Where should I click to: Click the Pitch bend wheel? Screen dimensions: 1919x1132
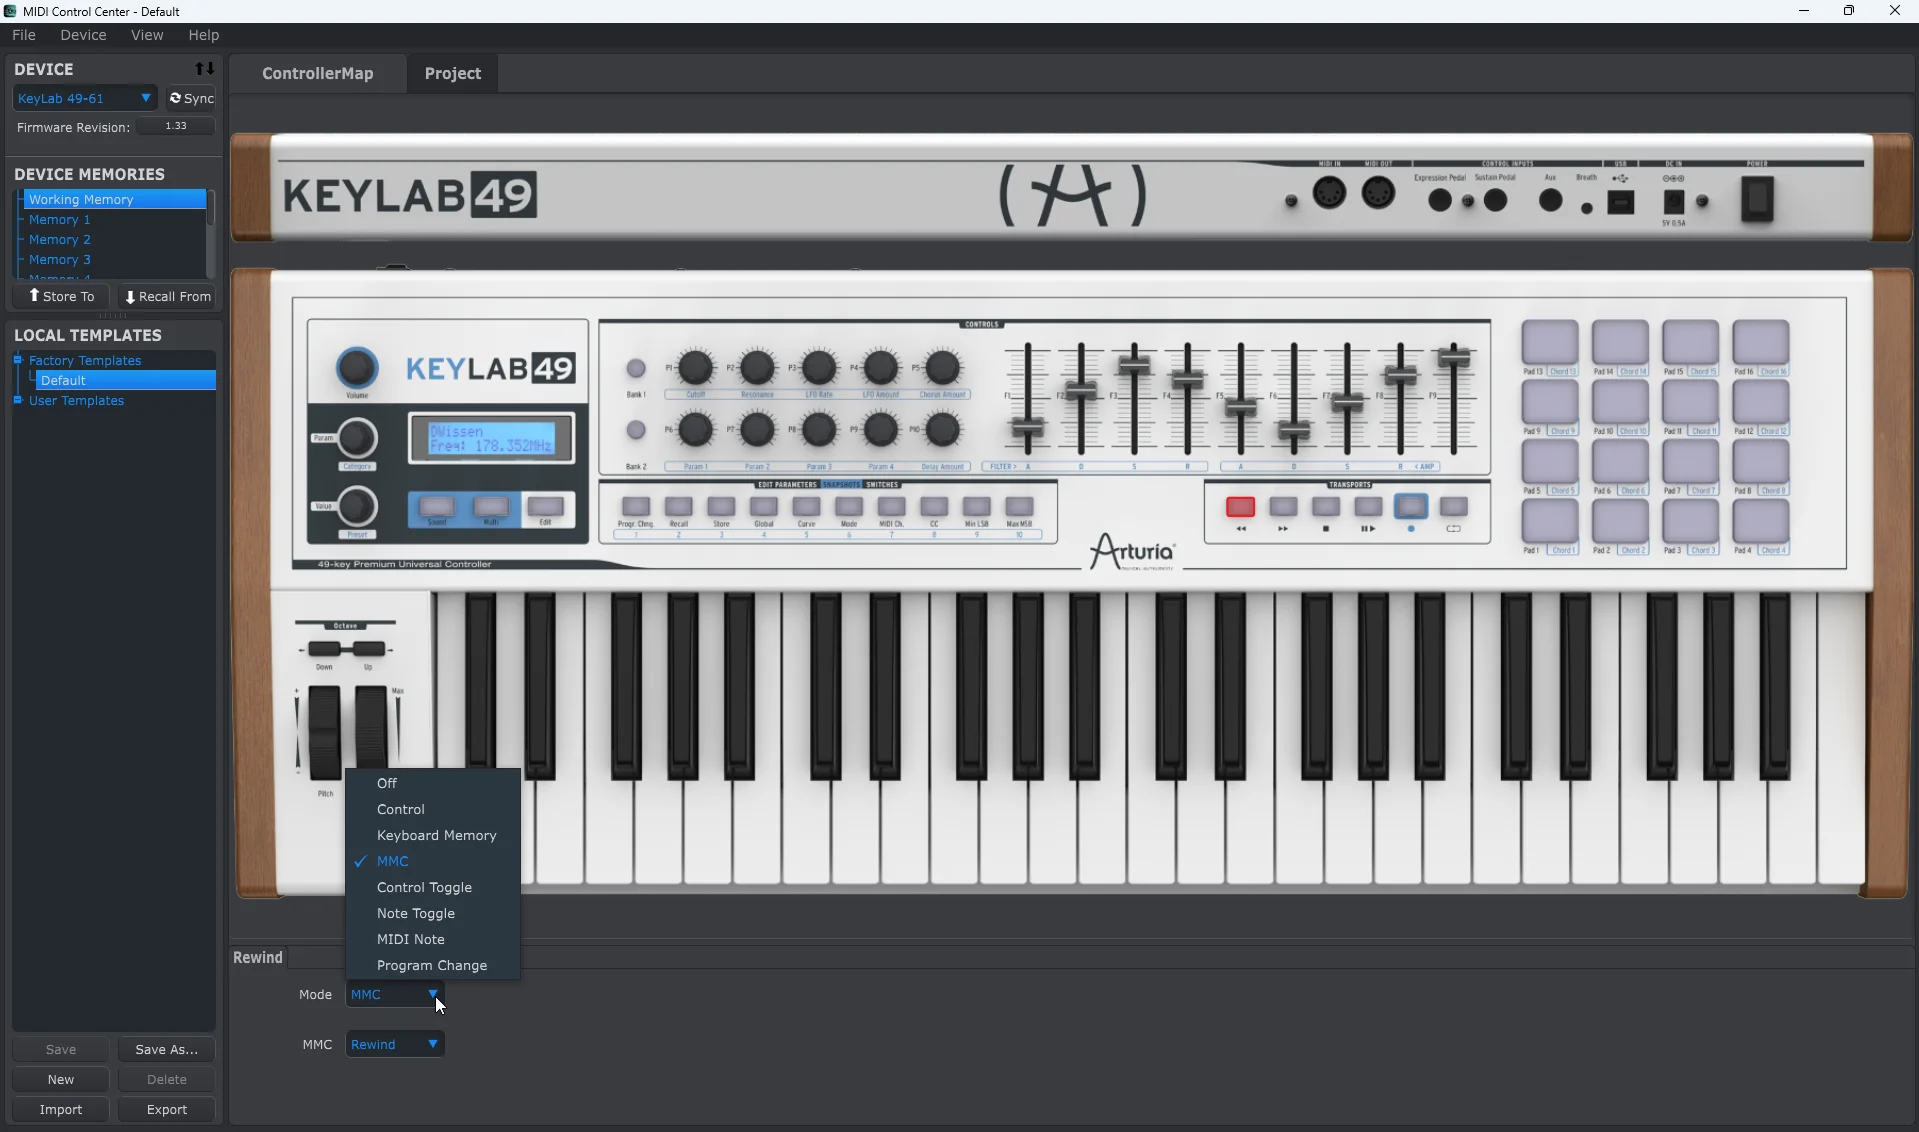tap(324, 733)
